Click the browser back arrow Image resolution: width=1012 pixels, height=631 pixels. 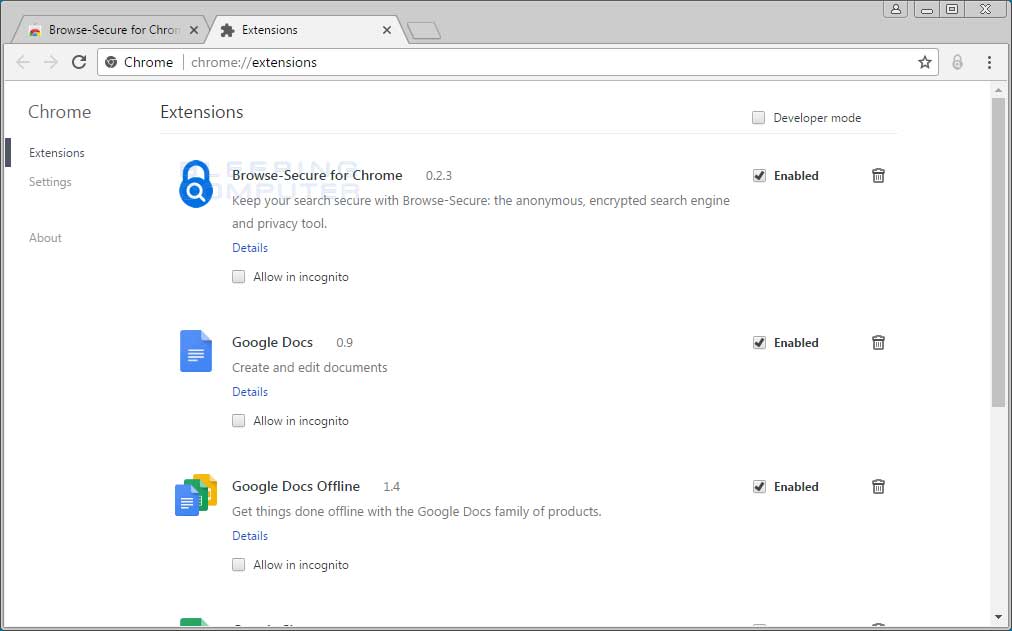[23, 62]
